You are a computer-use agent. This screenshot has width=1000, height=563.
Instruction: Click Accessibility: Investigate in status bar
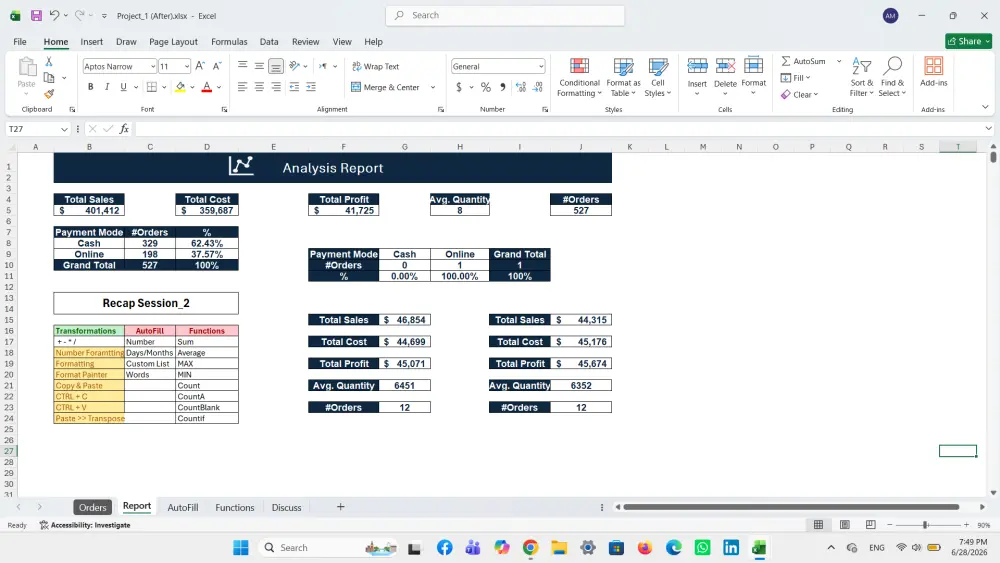pos(85,525)
